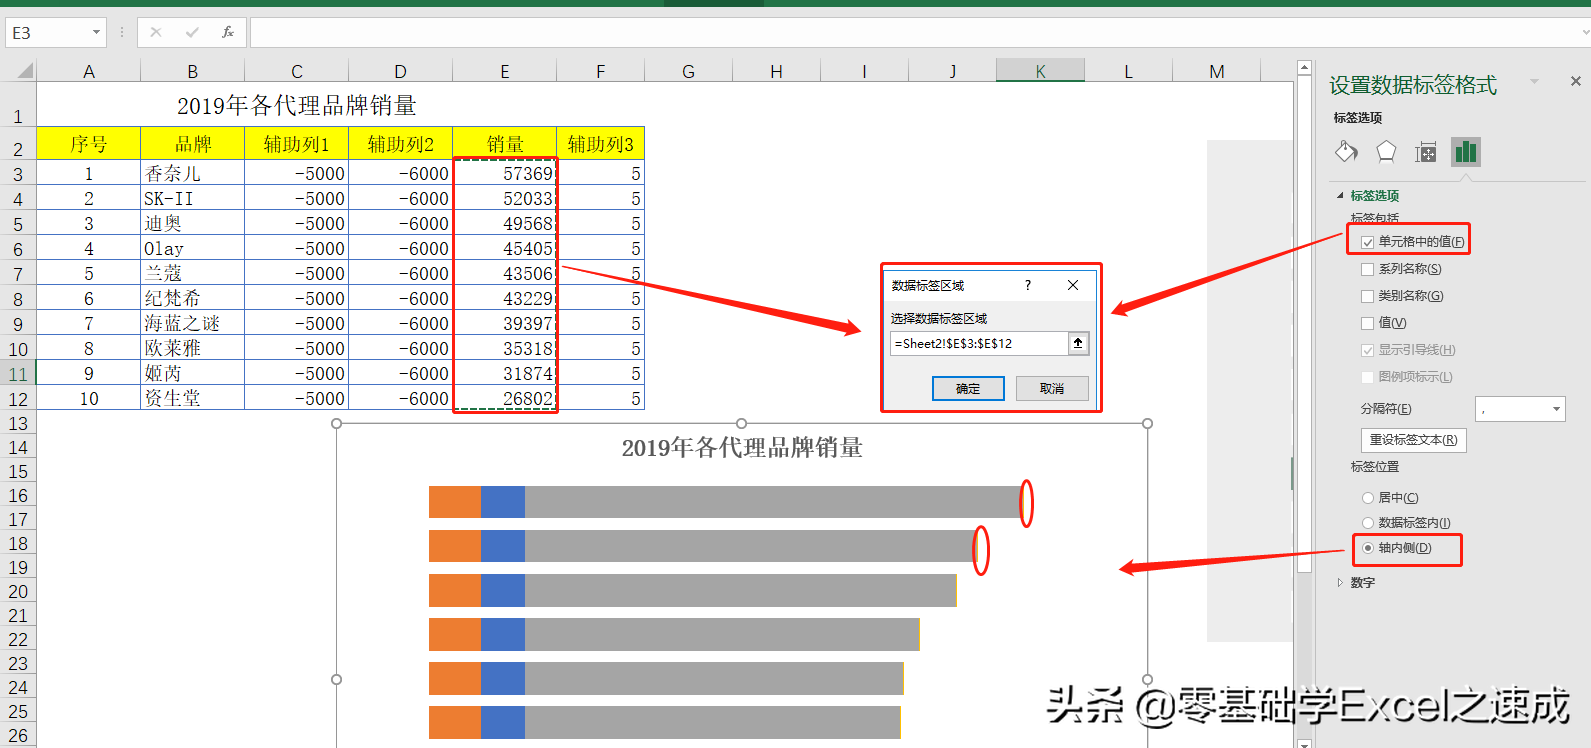Enable 系列名称 checkbox
The image size is (1591, 748).
tap(1368, 269)
